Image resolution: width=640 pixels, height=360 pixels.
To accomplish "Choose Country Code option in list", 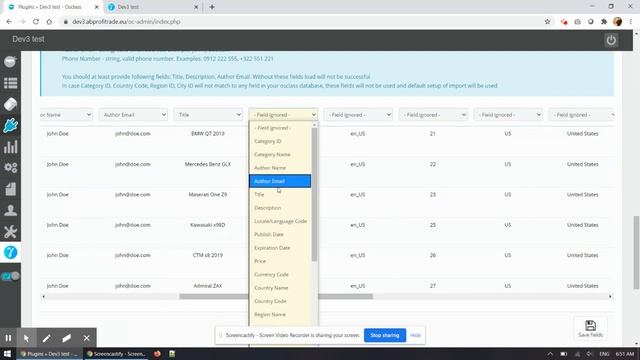I will click(280, 301).
